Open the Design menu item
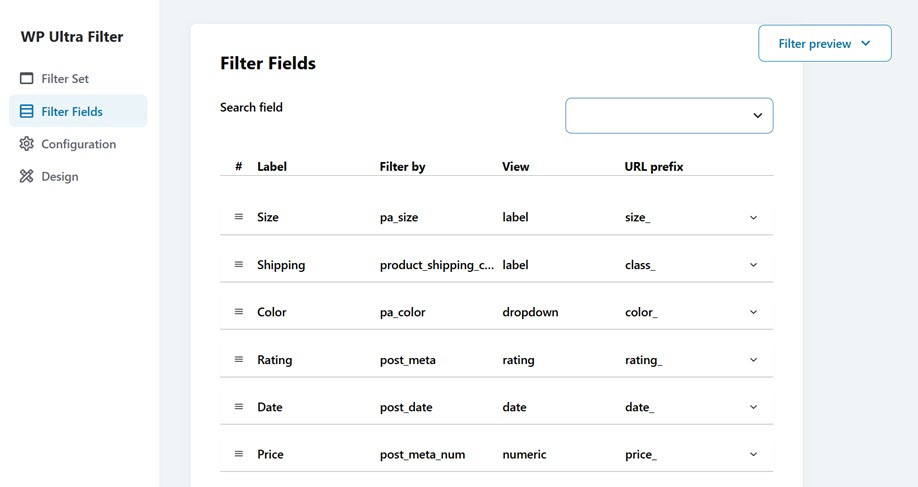 [60, 177]
